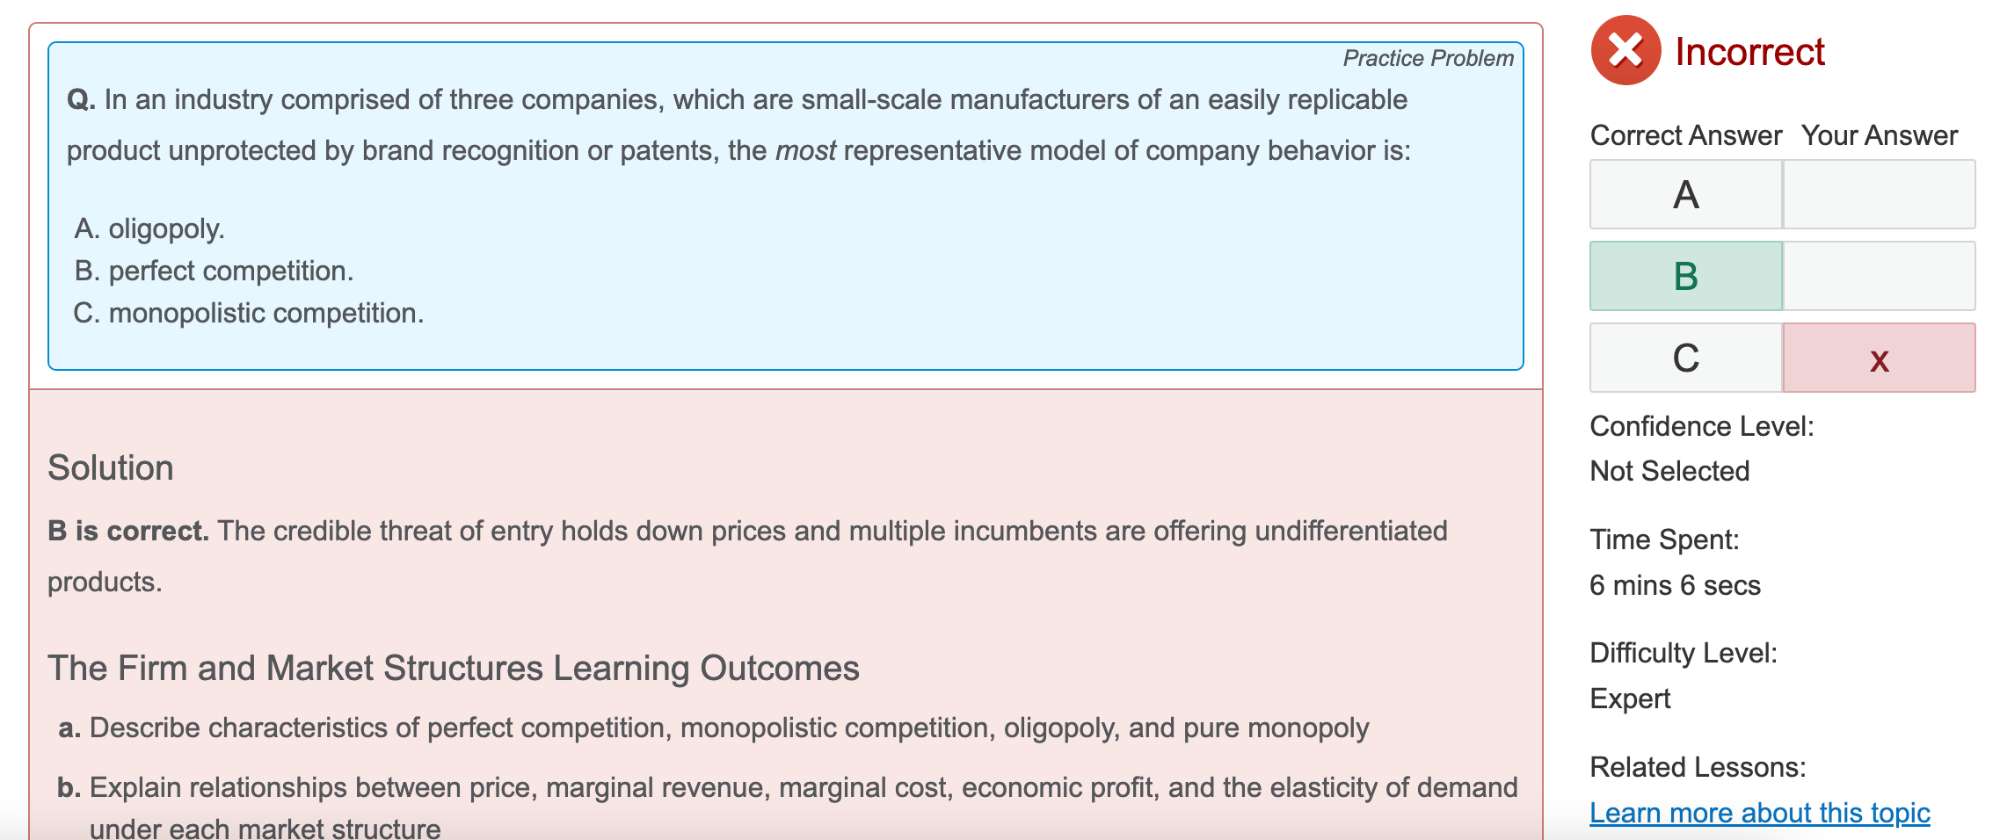The width and height of the screenshot is (2000, 840).
Task: Select answer option B. perfect competition
Action: pyautogui.click(x=213, y=271)
